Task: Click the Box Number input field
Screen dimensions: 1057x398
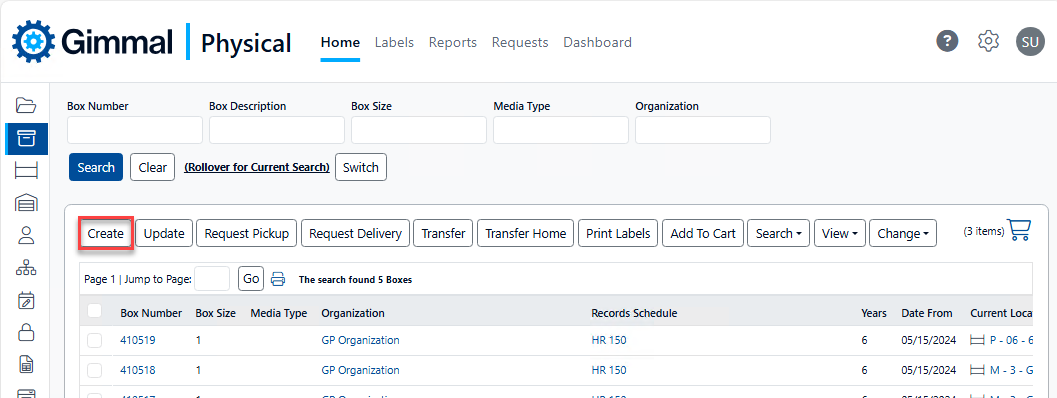Action: point(135,130)
